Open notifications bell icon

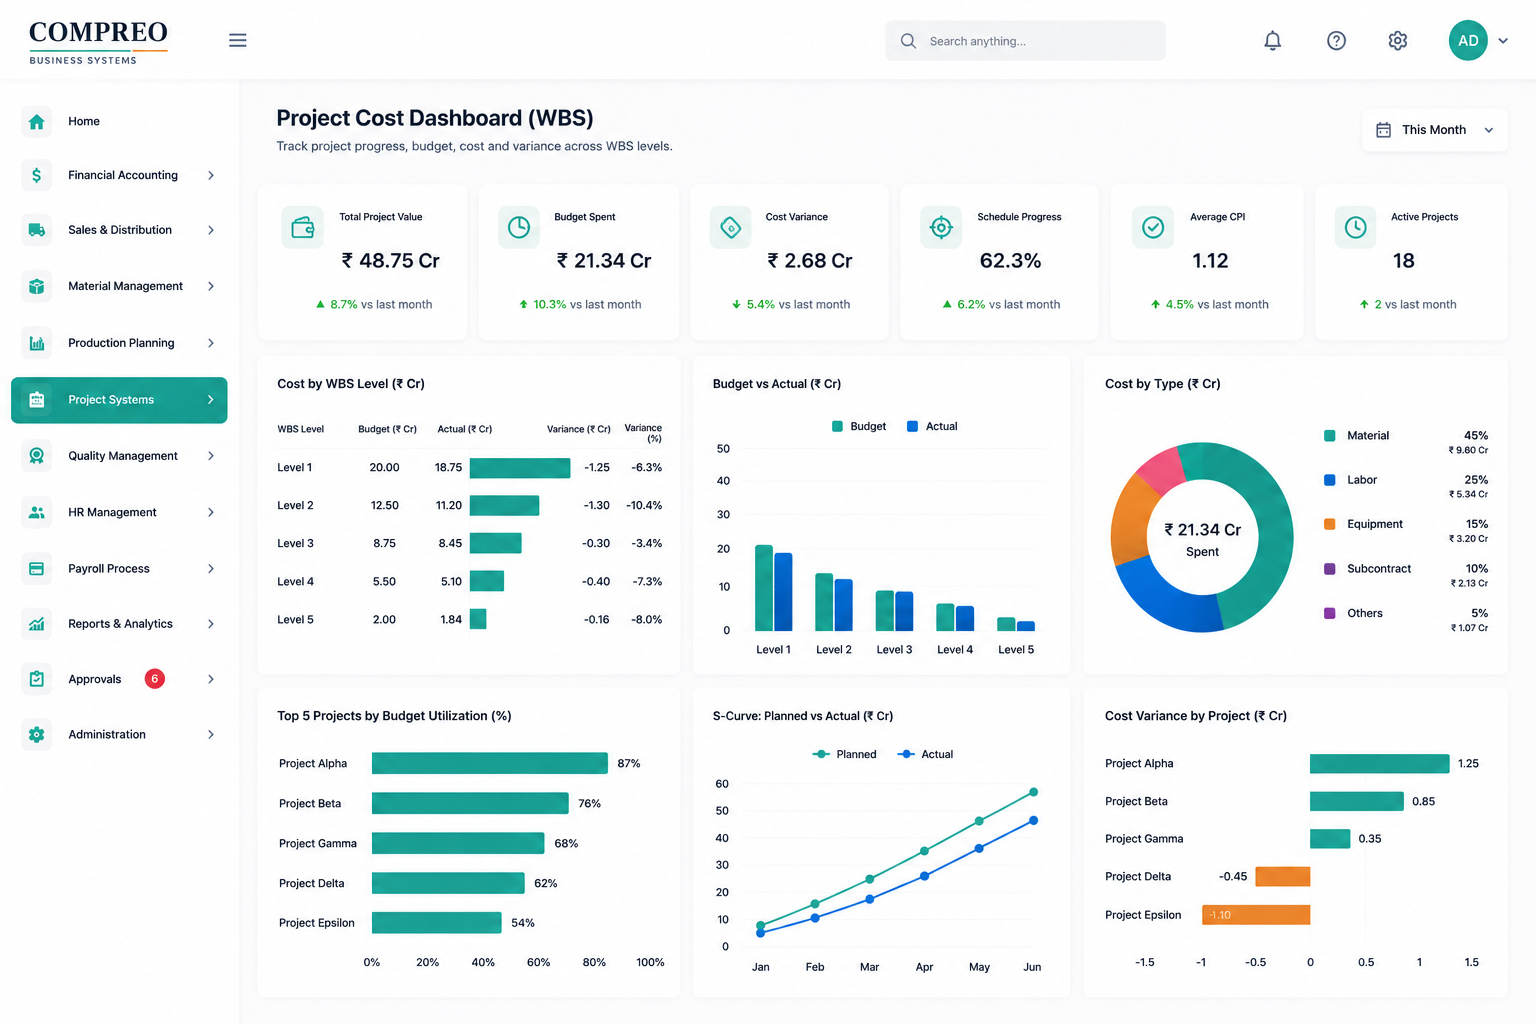pyautogui.click(x=1272, y=40)
